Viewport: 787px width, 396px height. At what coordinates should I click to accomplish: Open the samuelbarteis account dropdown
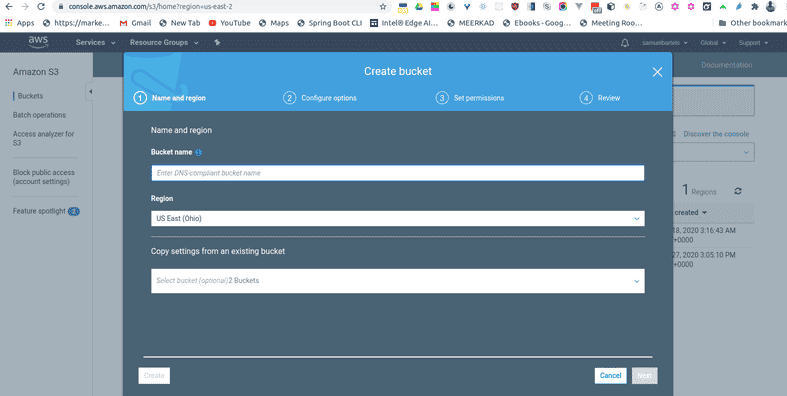coord(665,43)
